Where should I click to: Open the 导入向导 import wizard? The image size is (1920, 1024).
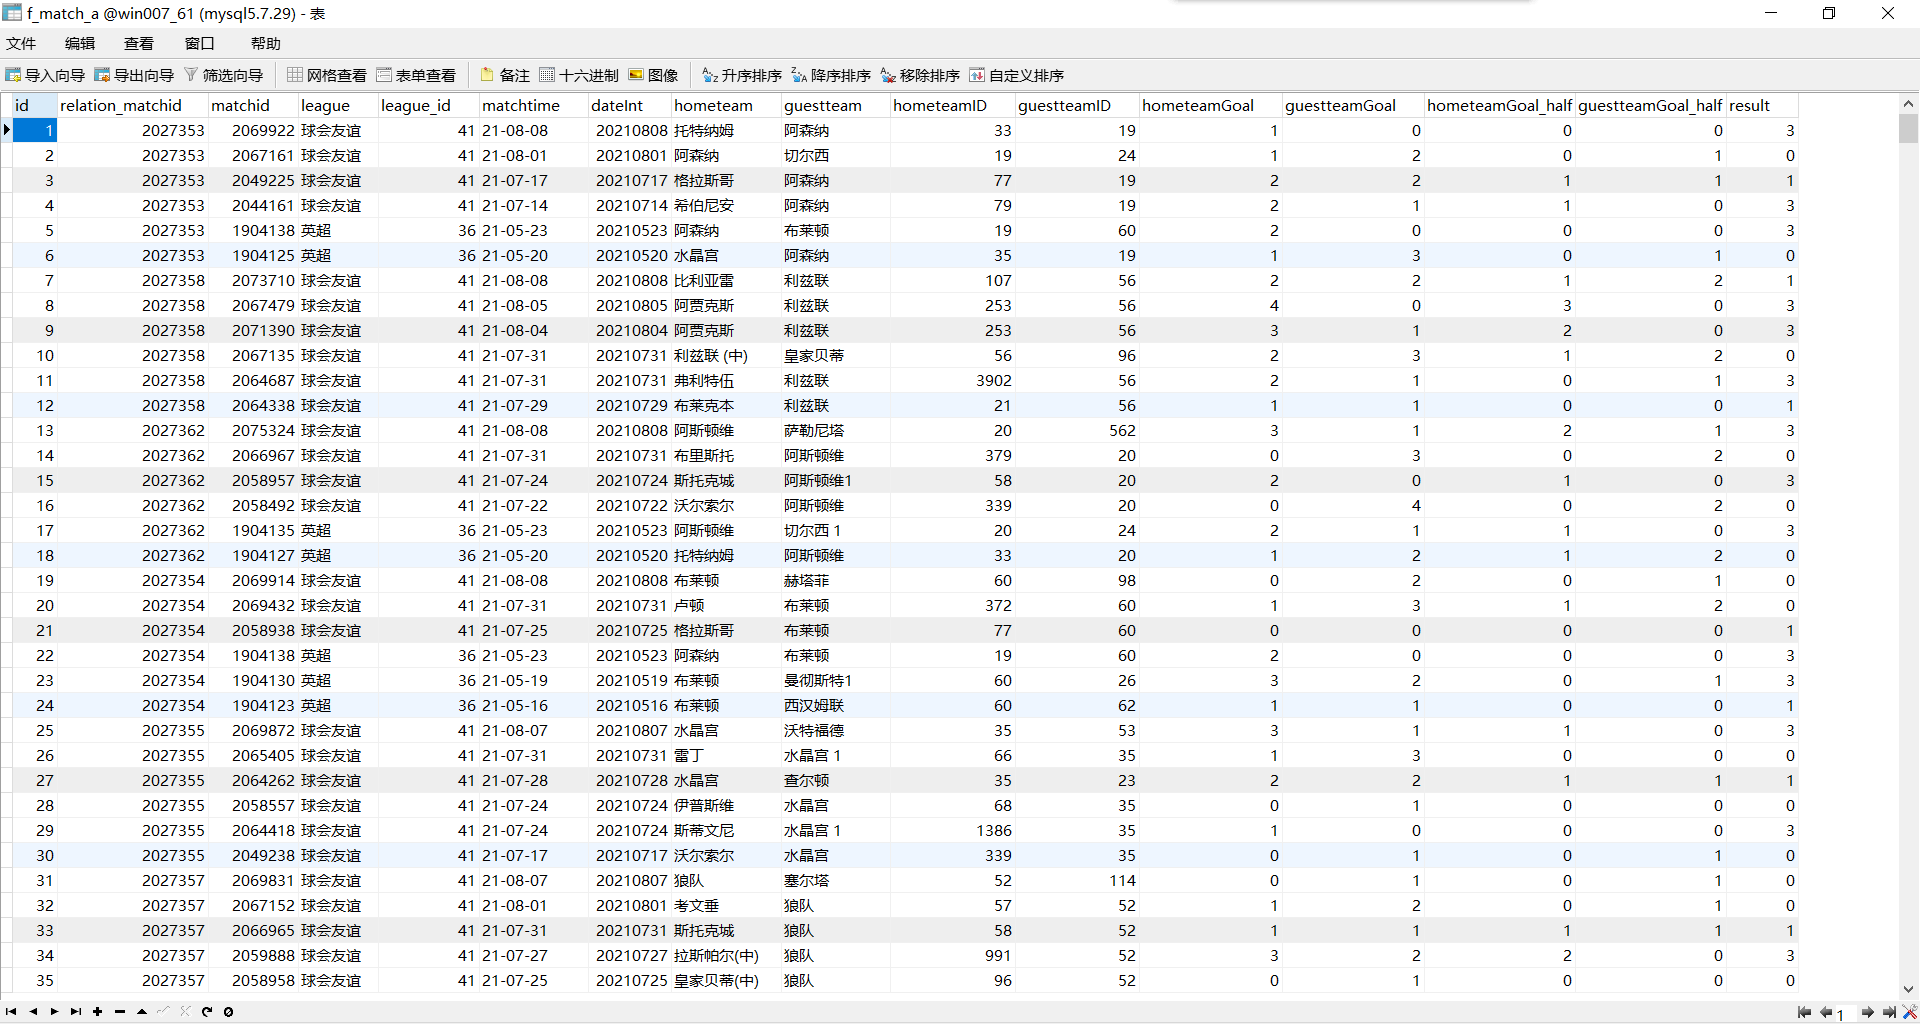point(45,75)
